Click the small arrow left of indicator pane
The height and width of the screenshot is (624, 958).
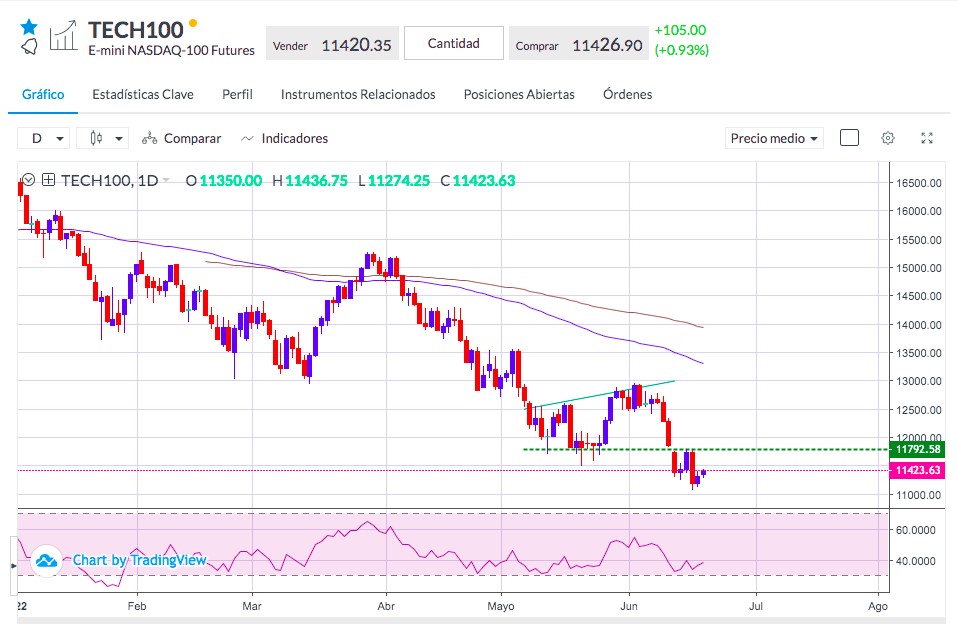pos(13,566)
